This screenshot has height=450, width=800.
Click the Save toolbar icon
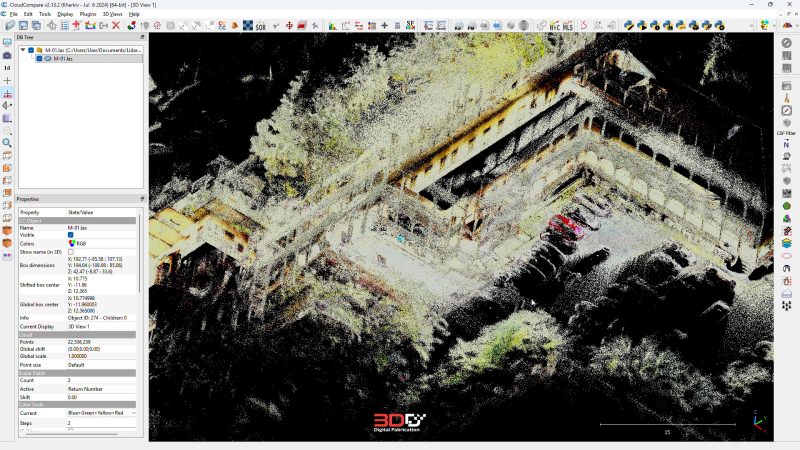(20, 25)
